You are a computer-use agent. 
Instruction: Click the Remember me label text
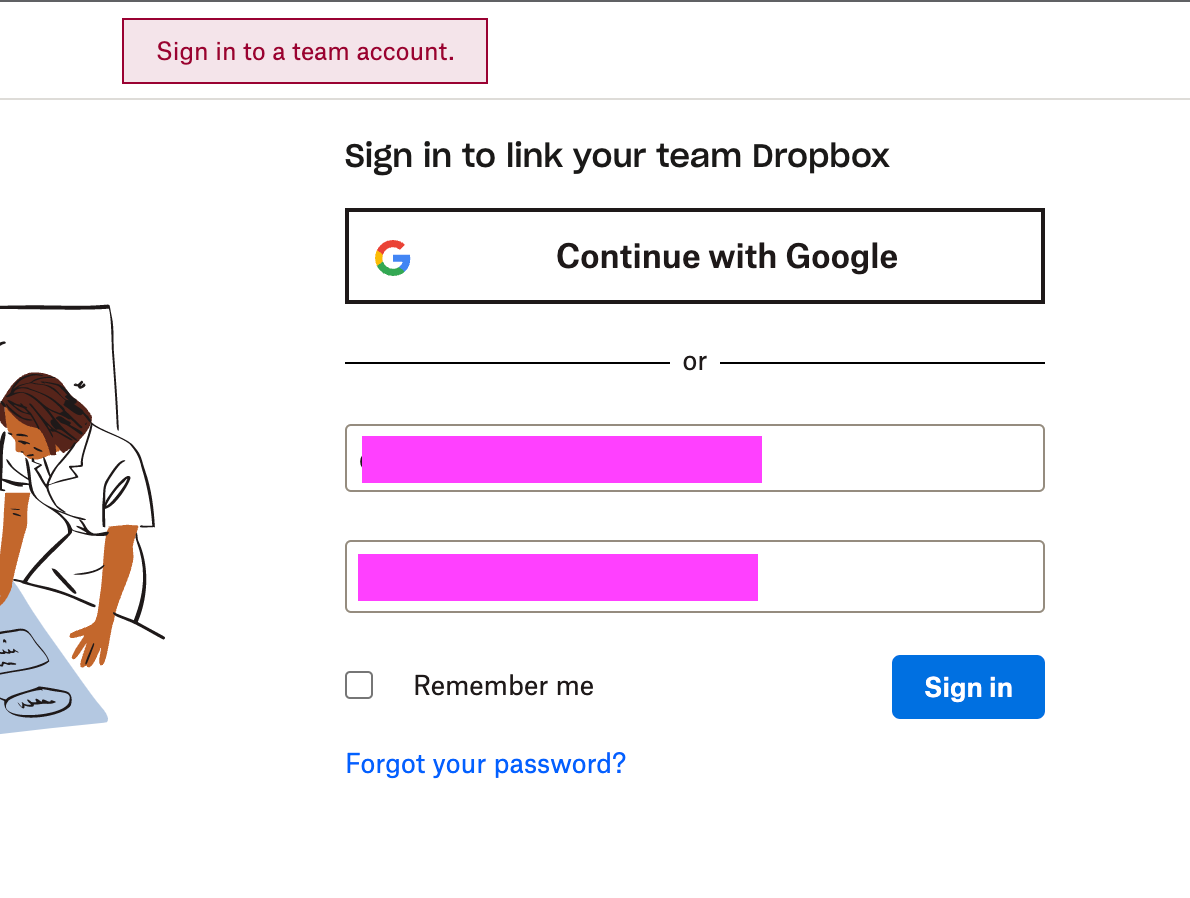(x=503, y=686)
